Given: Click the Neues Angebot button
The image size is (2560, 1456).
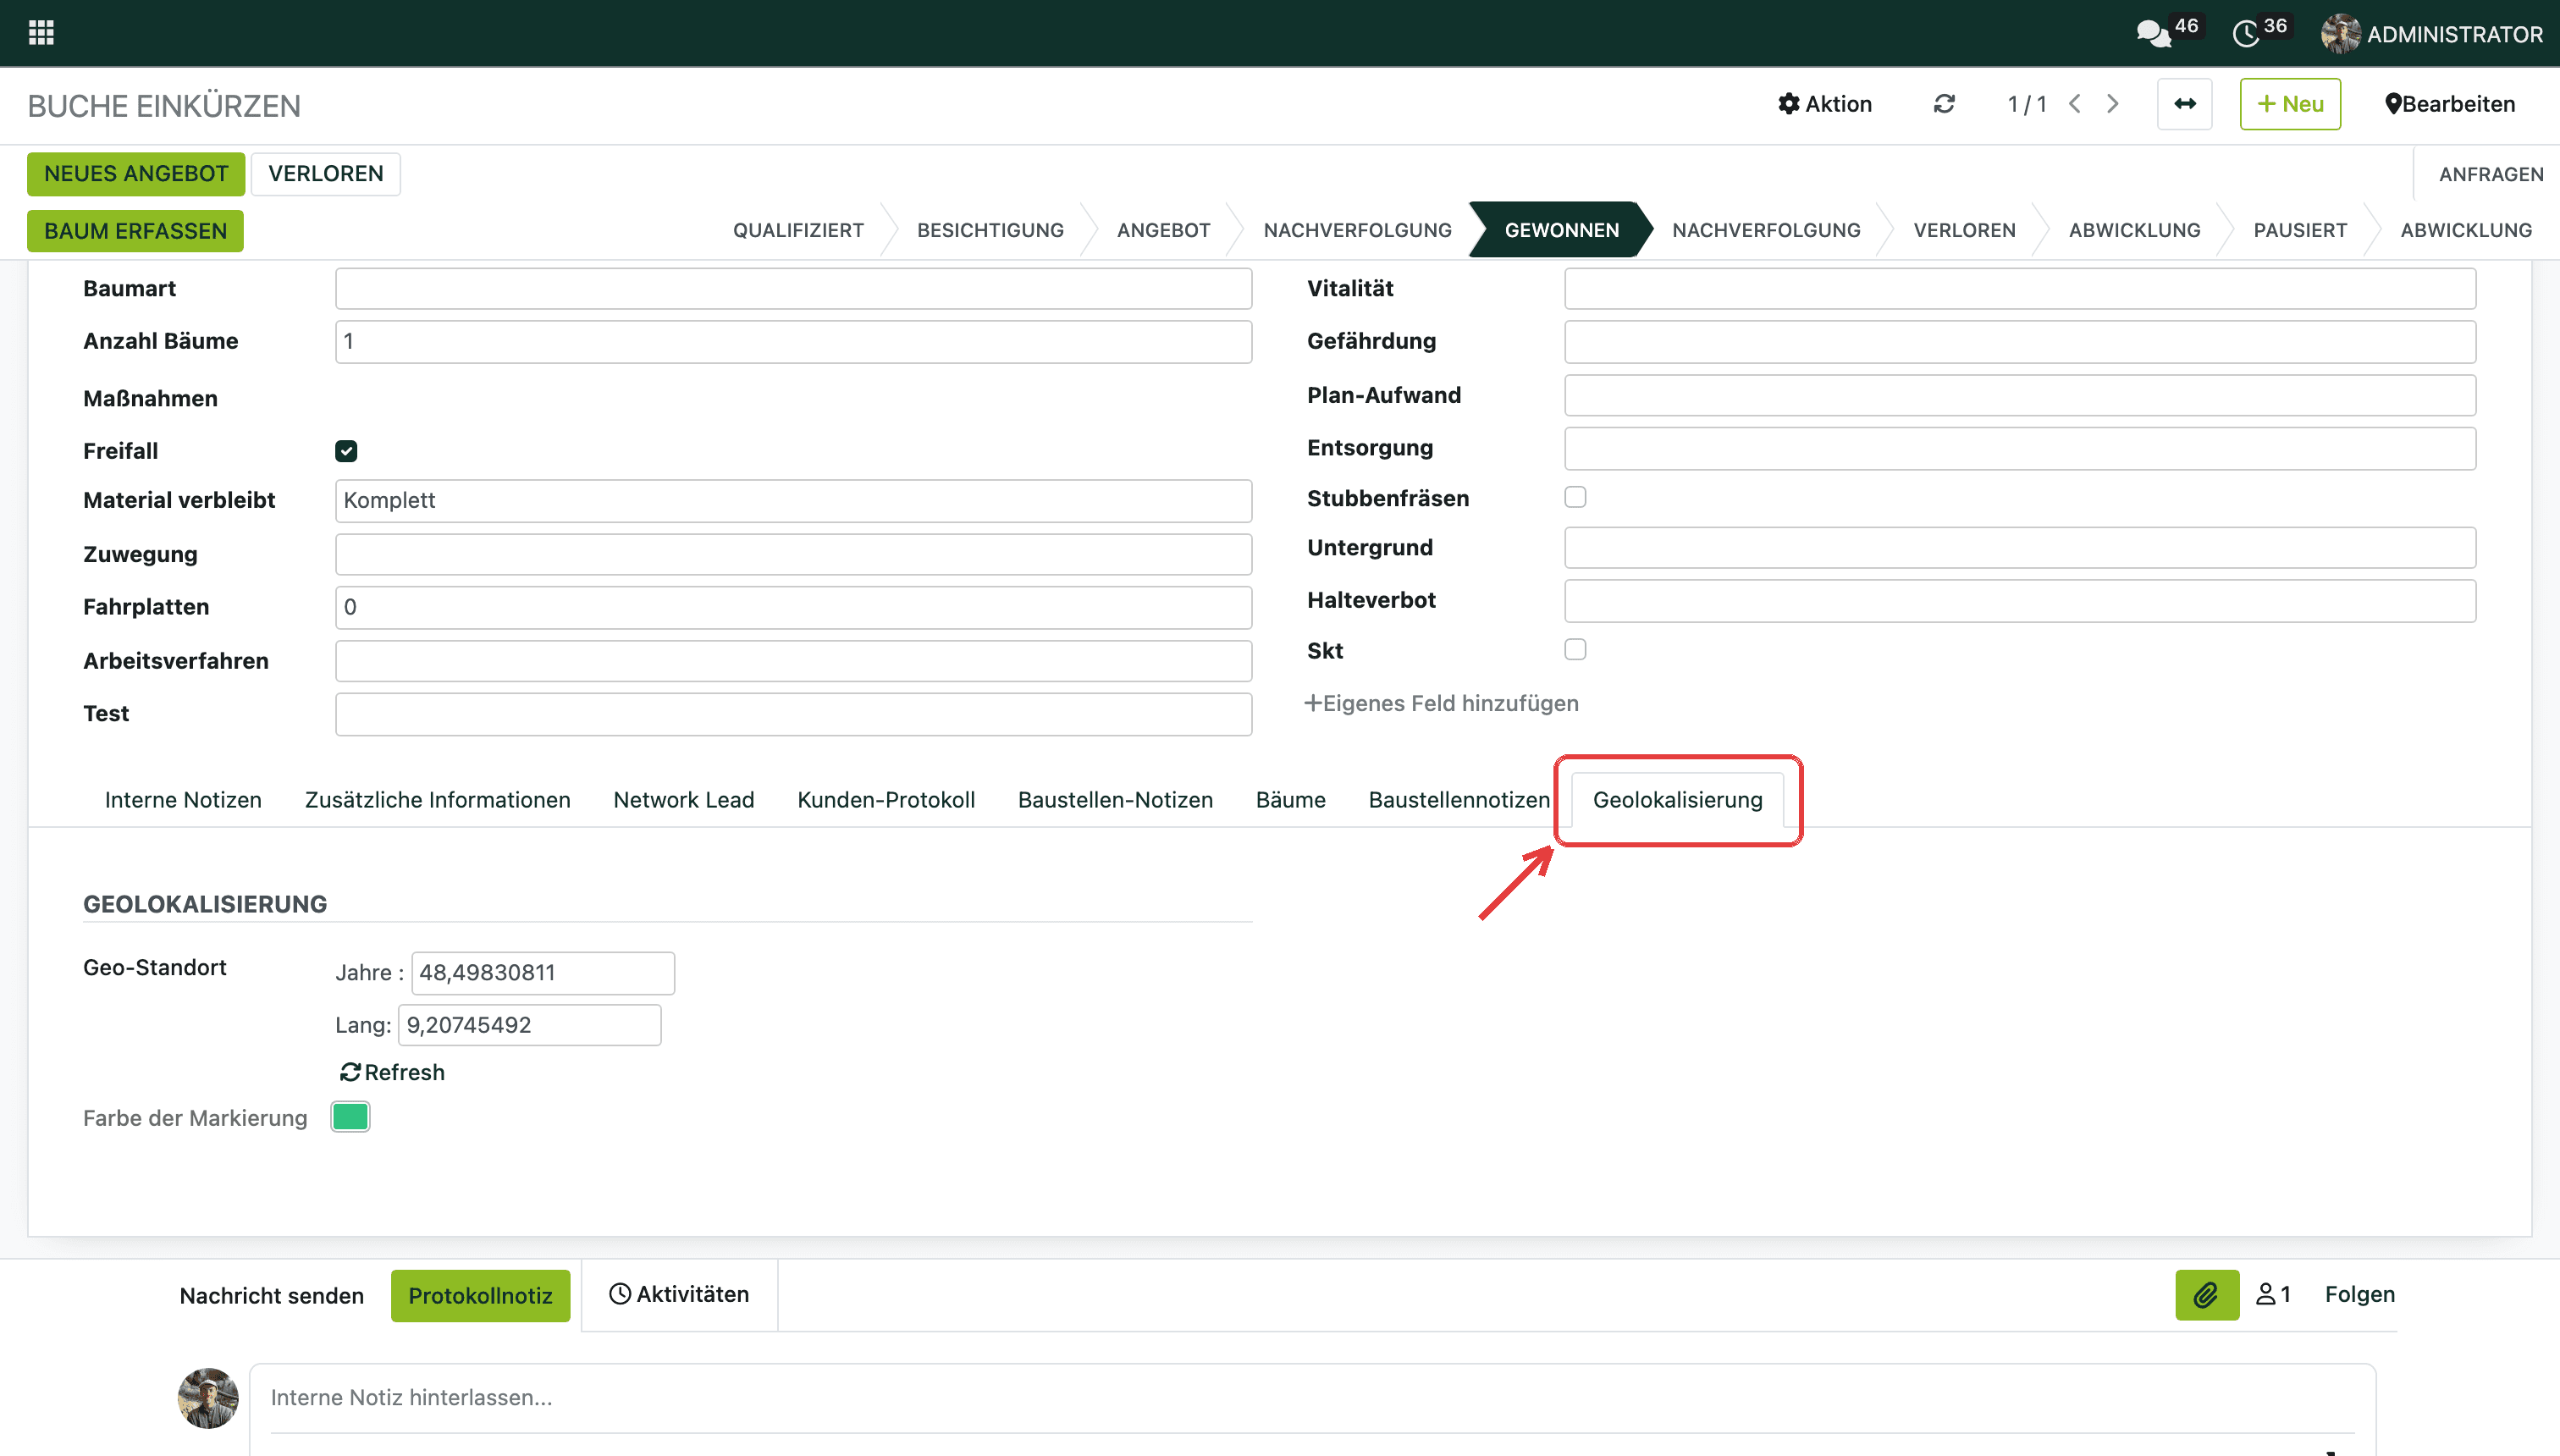Looking at the screenshot, I should click(136, 174).
